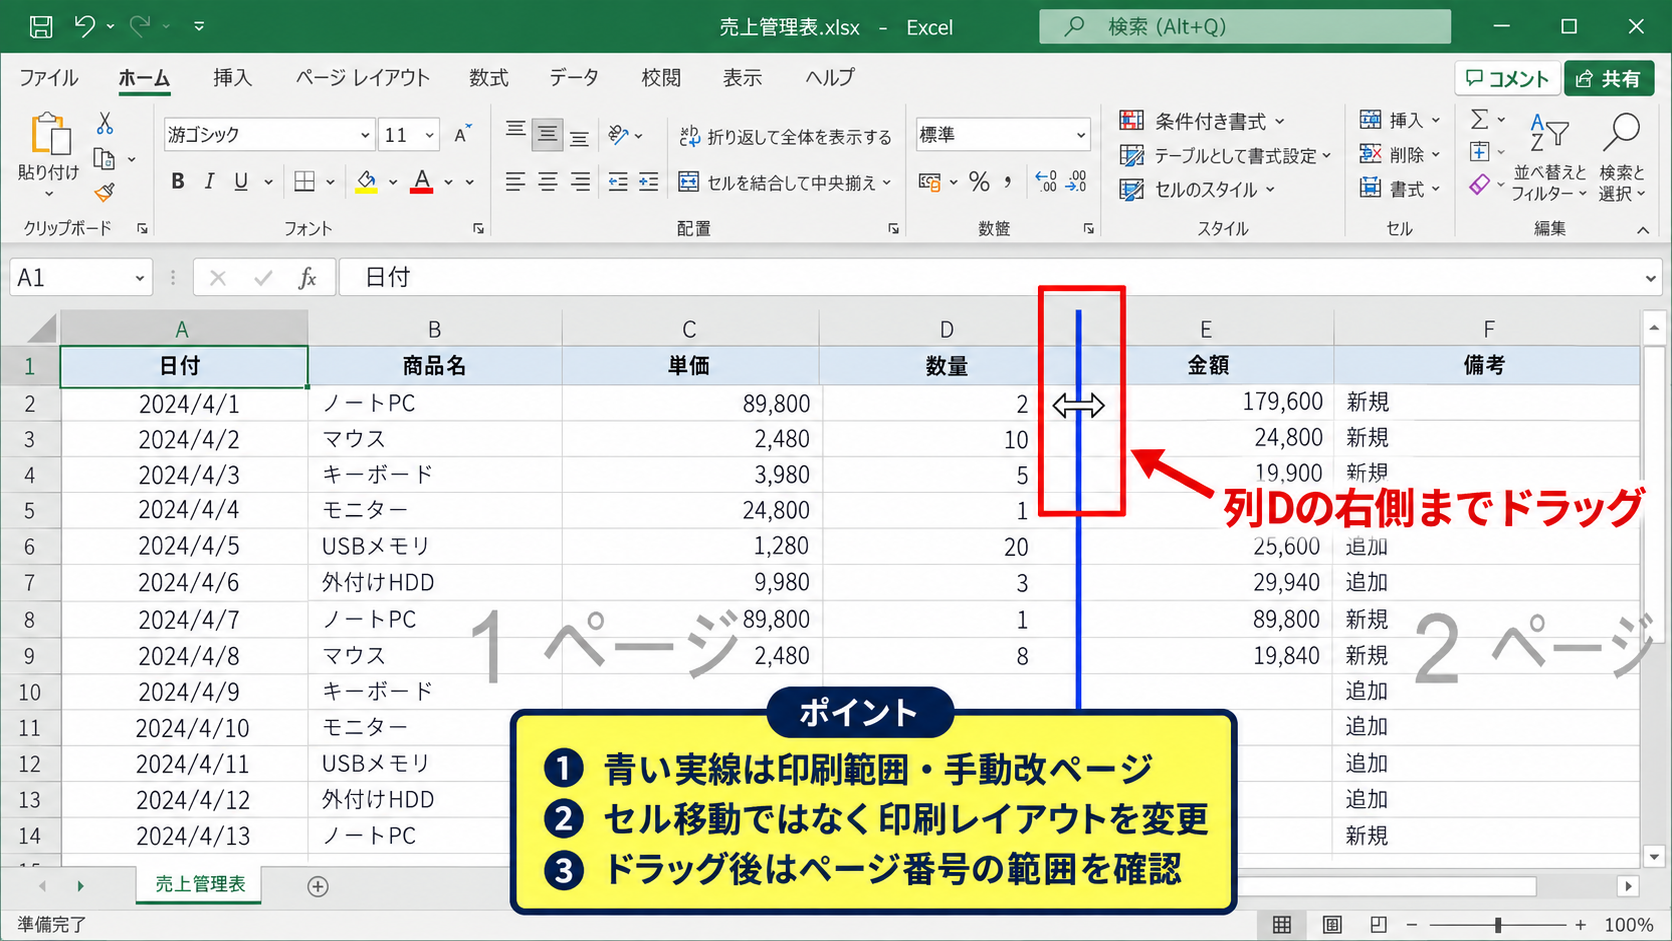Switch to the ページ レイアウト tab
This screenshot has height=941, width=1672.
coord(362,78)
